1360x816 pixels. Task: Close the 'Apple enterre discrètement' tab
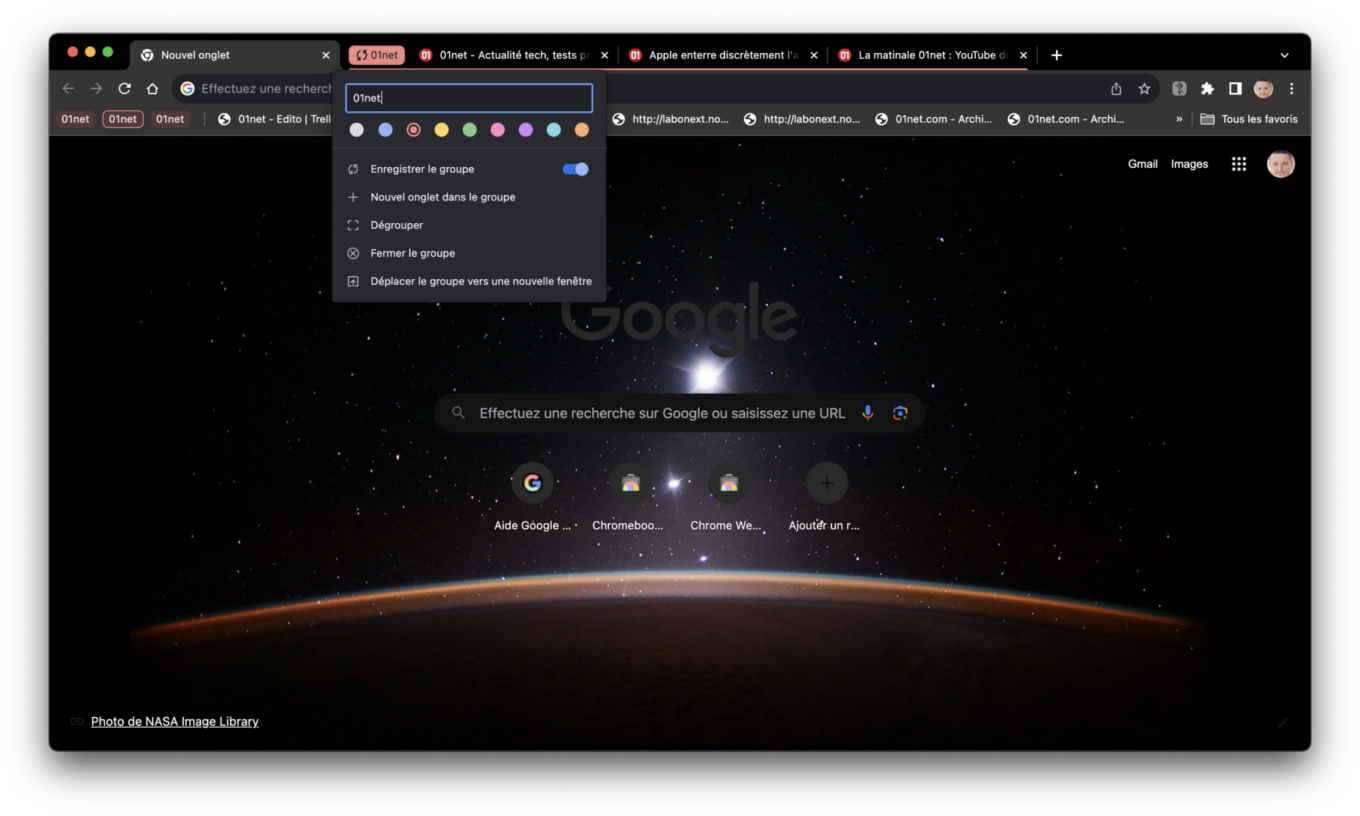click(x=813, y=56)
